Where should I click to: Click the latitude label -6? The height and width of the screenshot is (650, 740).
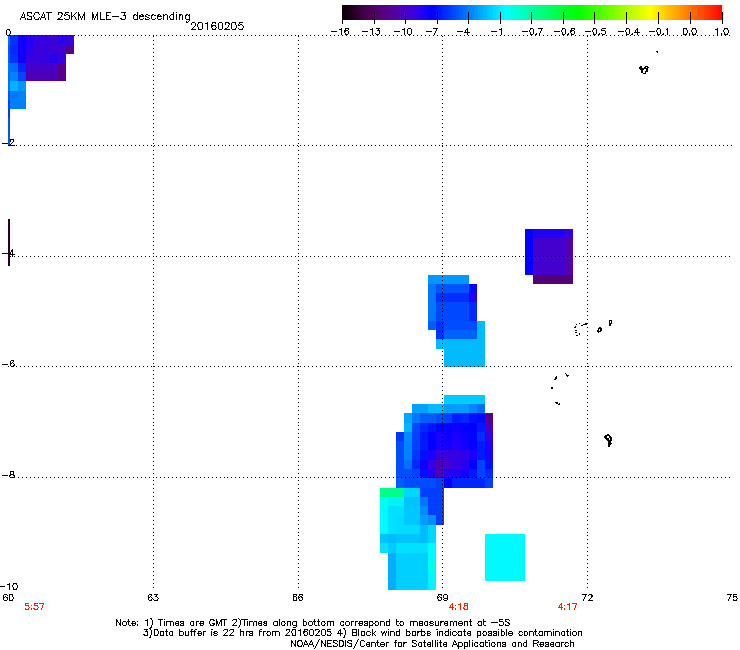click(x=9, y=363)
